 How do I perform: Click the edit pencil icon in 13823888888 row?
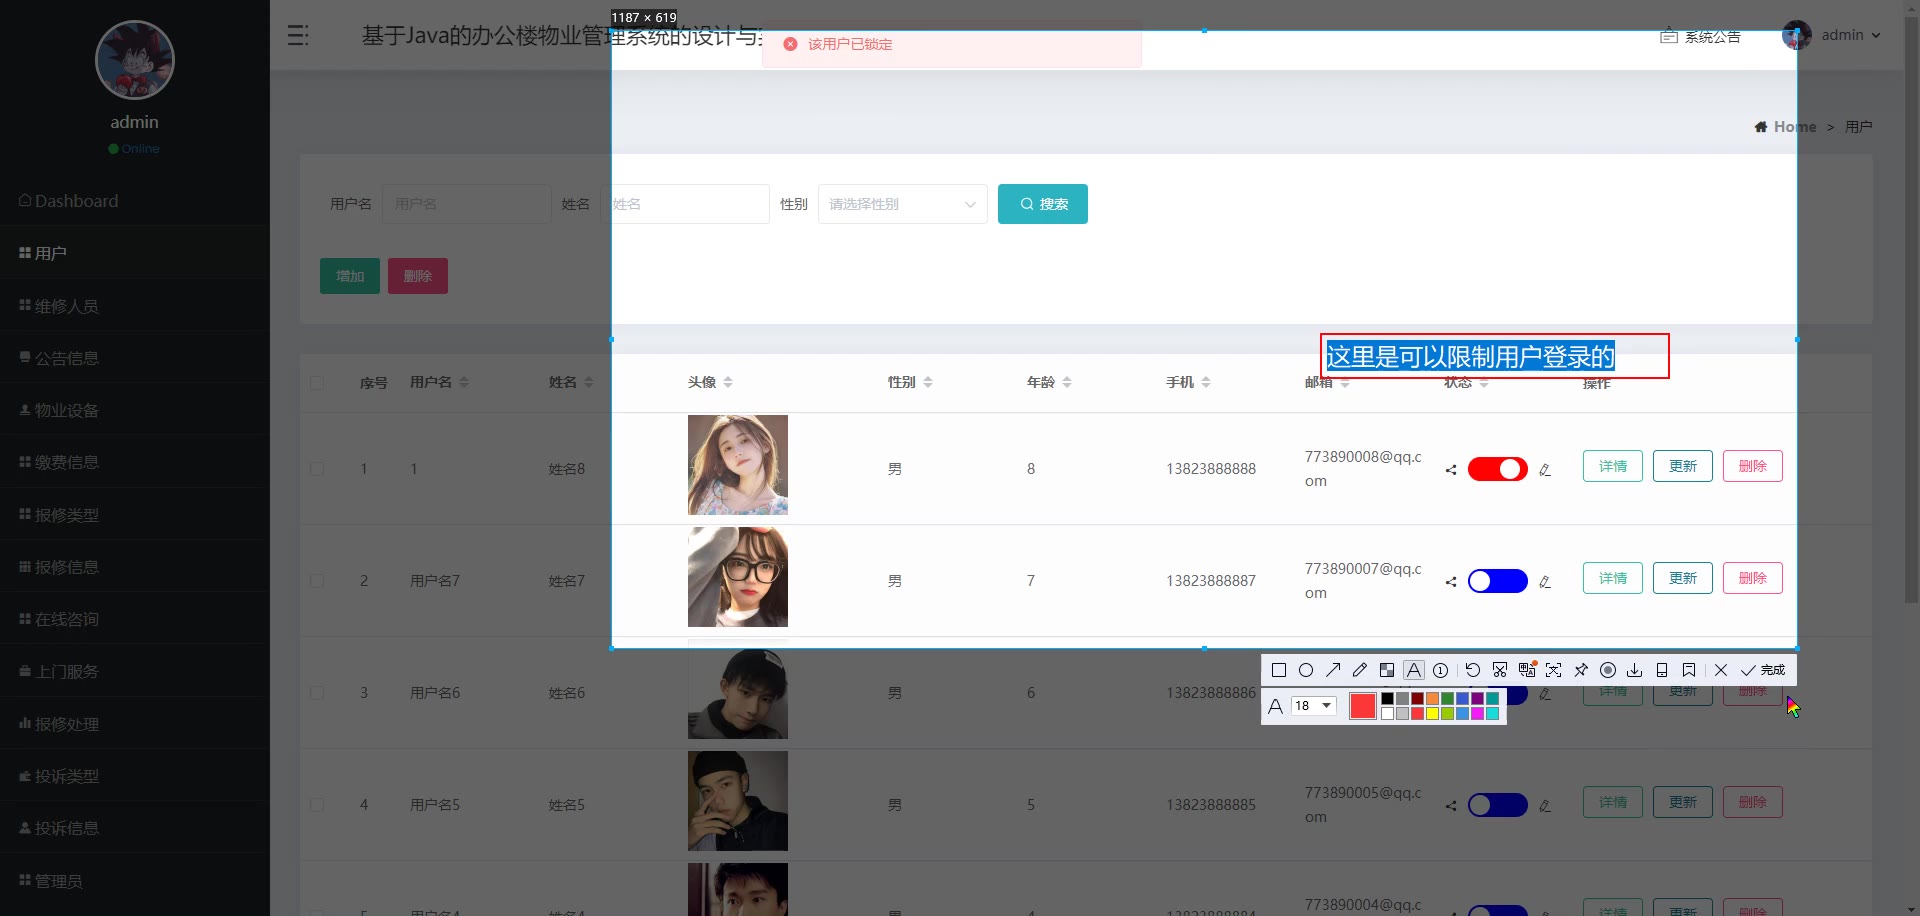click(1545, 470)
